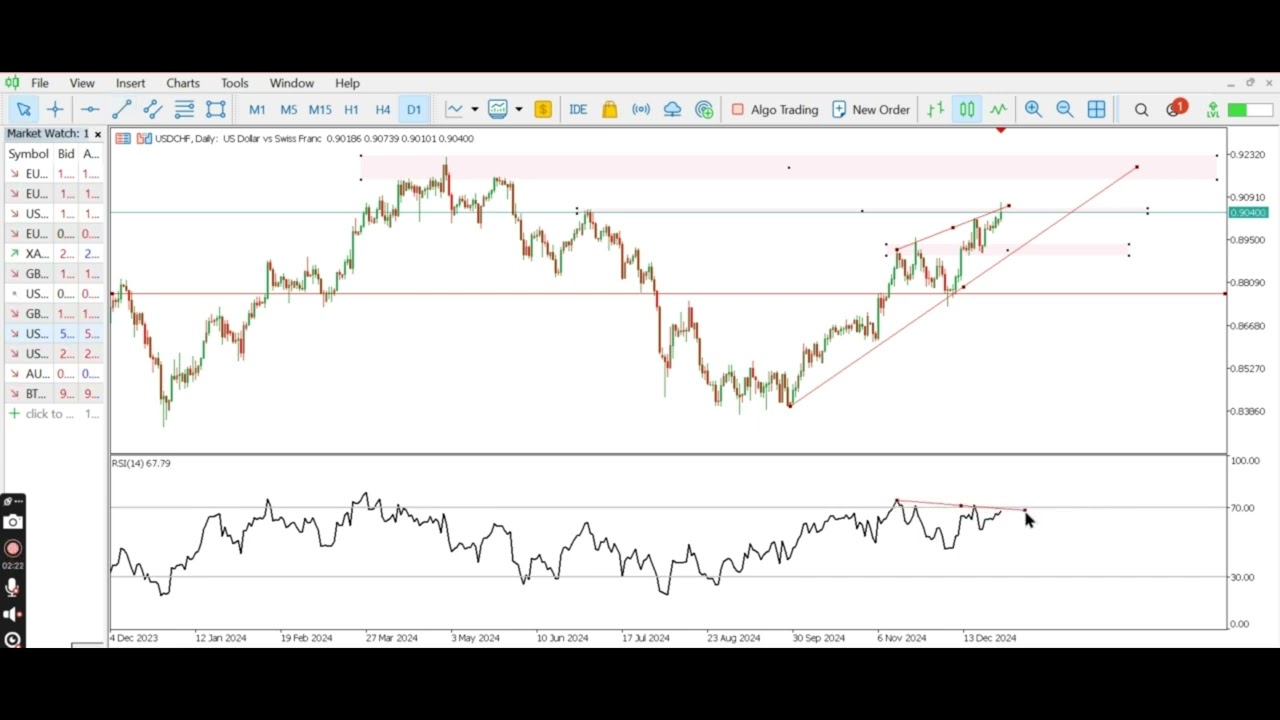
Task: Click the Bid column header
Action: tap(66, 154)
